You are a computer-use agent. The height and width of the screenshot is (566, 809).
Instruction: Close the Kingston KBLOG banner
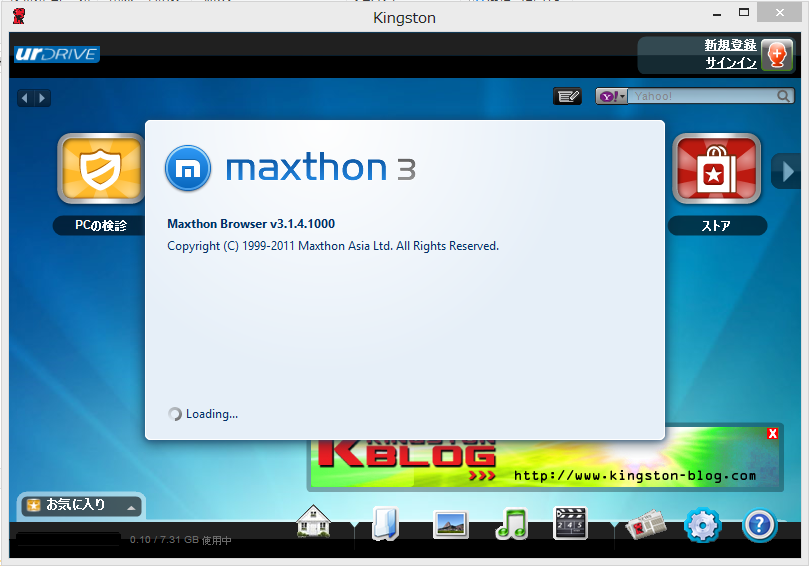coord(772,433)
